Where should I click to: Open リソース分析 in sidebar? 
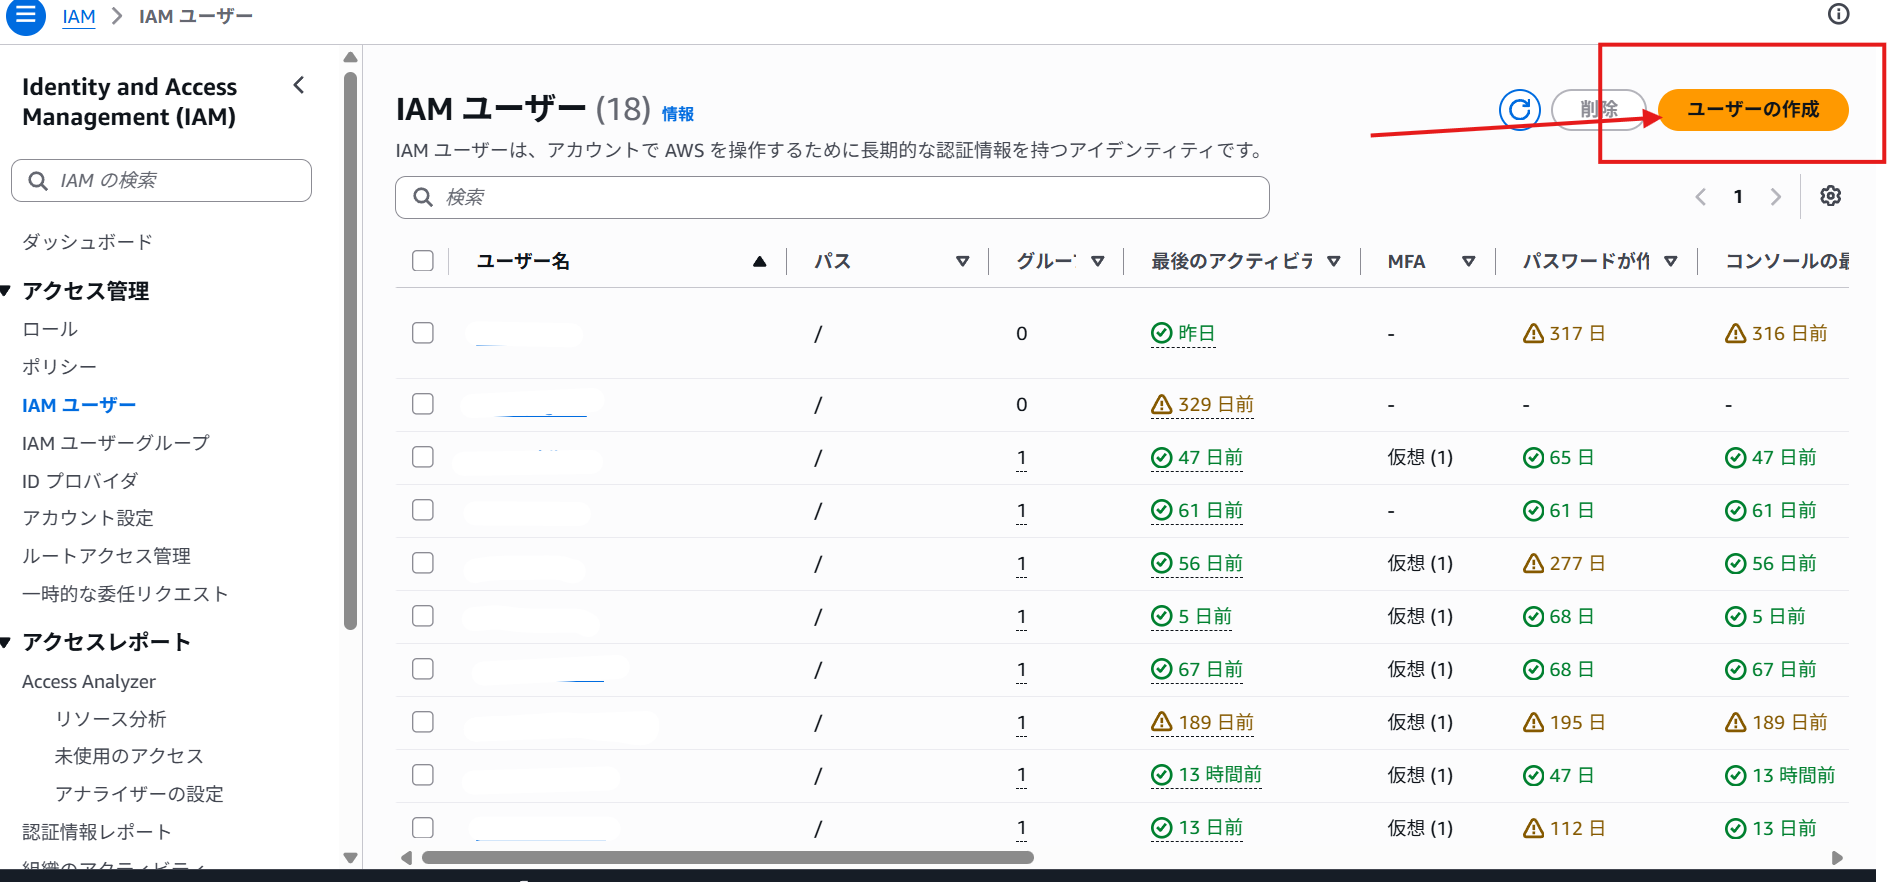(x=110, y=719)
